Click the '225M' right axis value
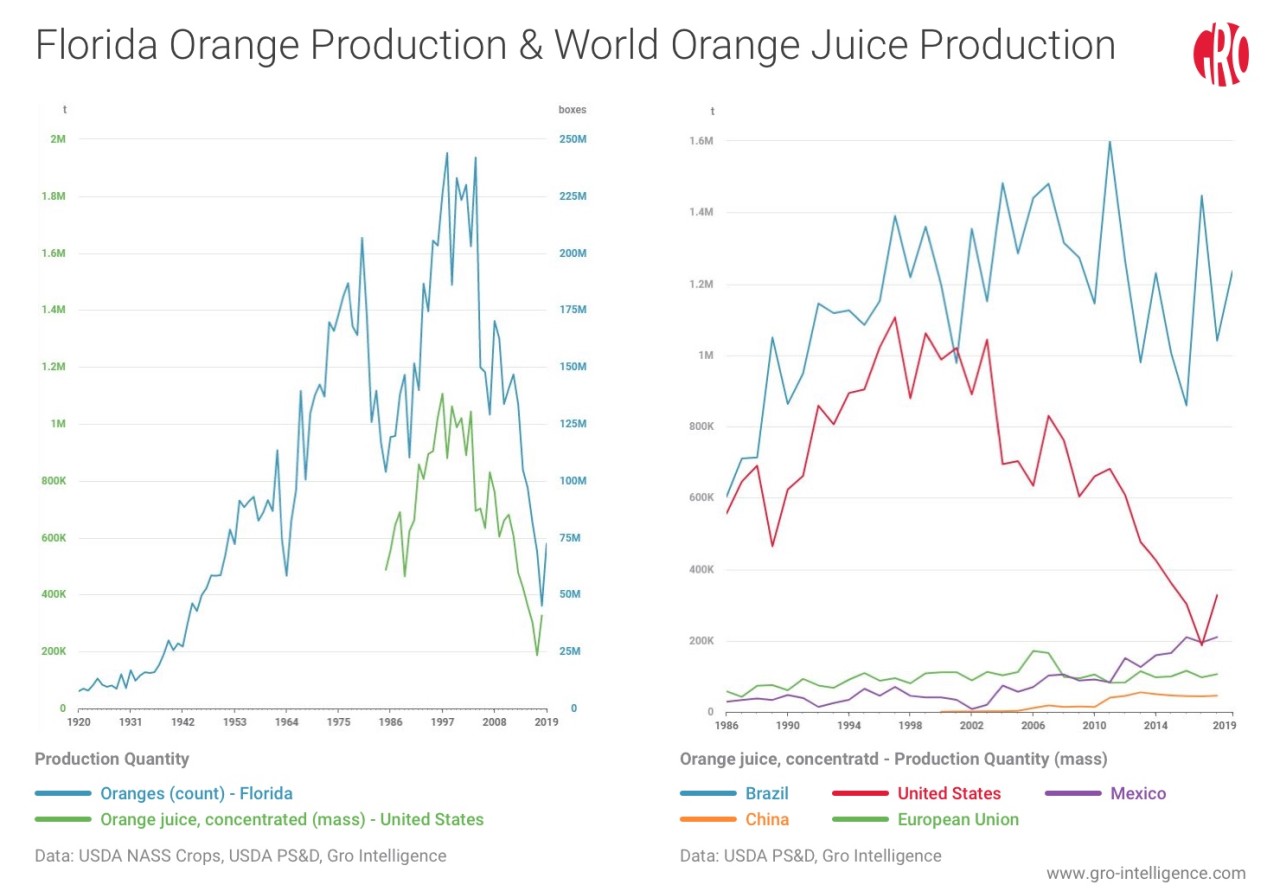The image size is (1280, 891). [x=572, y=196]
